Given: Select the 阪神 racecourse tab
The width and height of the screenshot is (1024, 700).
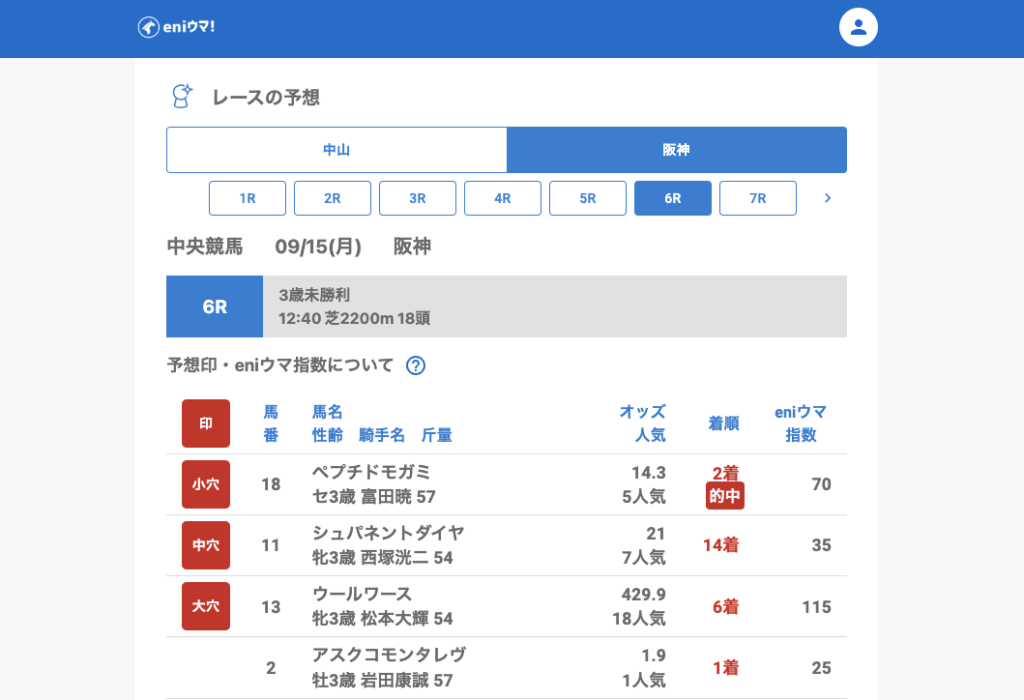Looking at the screenshot, I should pyautogui.click(x=676, y=150).
